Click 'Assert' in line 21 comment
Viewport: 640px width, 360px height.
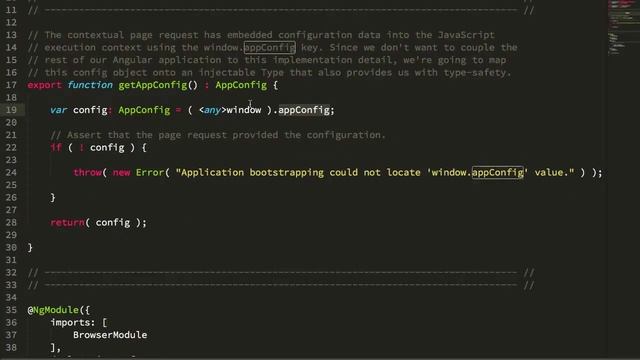point(84,135)
